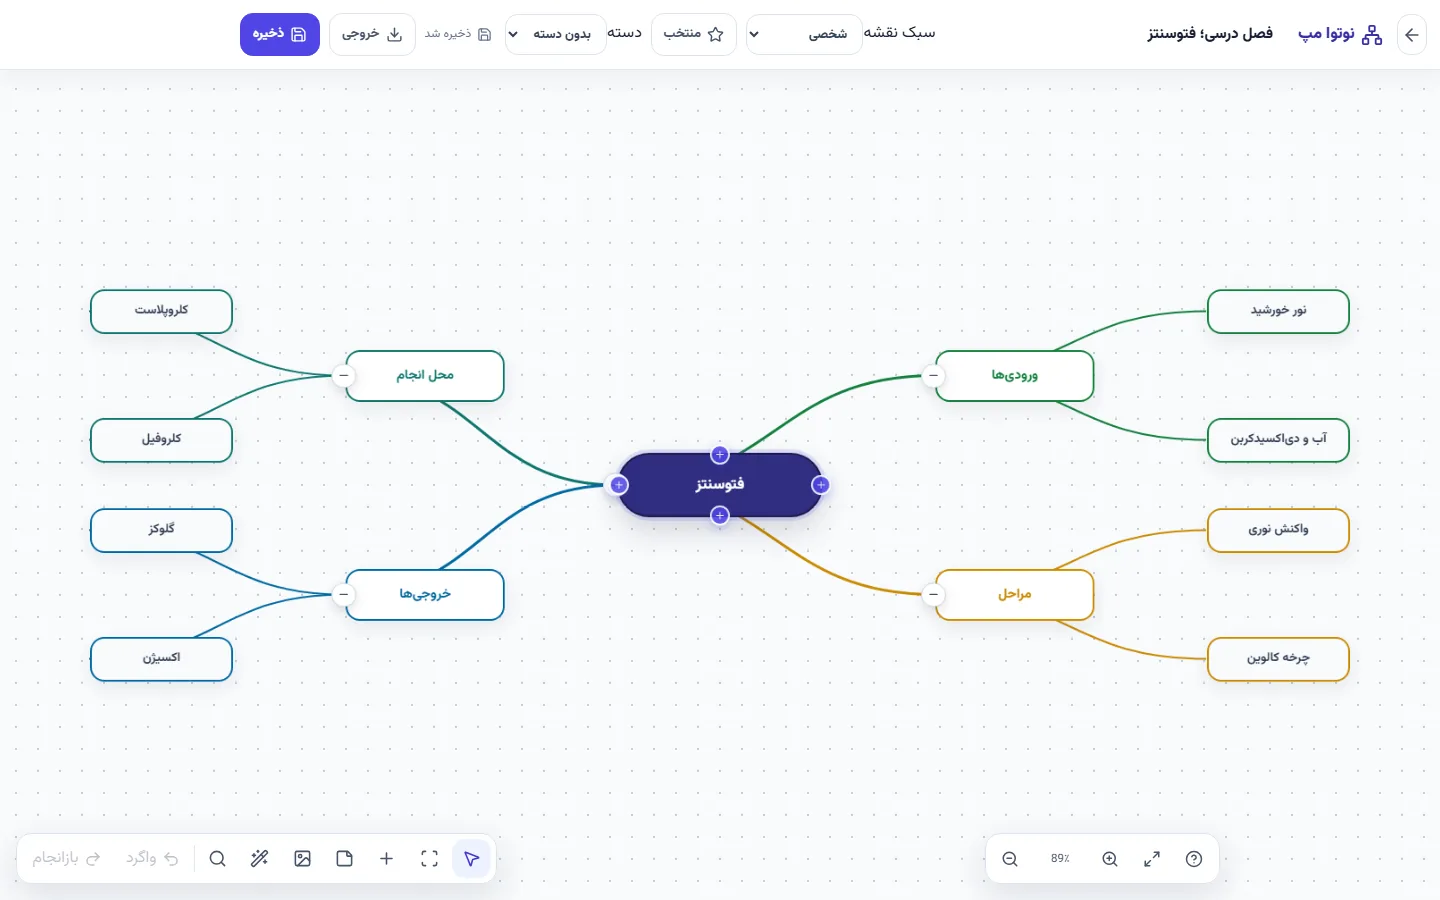This screenshot has height=900, width=1440.
Task: Click the help question mark icon
Action: [1194, 859]
